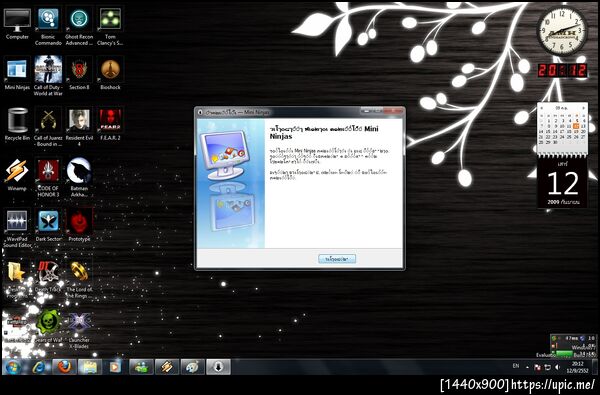Select the F.E.A.R. 2 desktop shortcut
This screenshot has width=600, height=395.
[x=110, y=124]
